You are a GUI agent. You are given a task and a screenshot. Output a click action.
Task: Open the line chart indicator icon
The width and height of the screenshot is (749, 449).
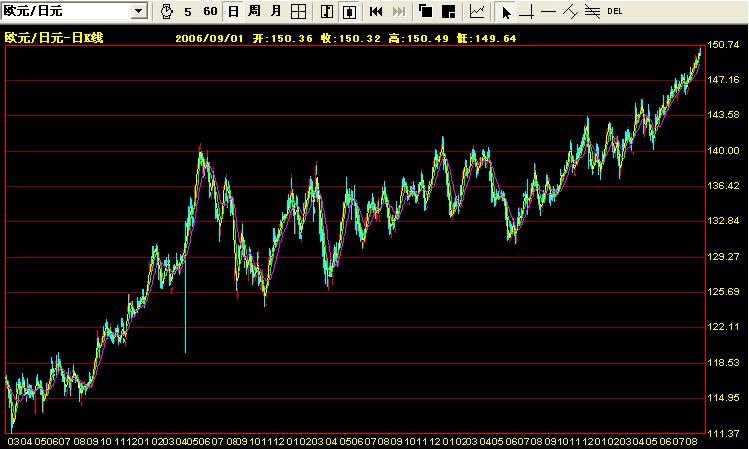pos(477,11)
